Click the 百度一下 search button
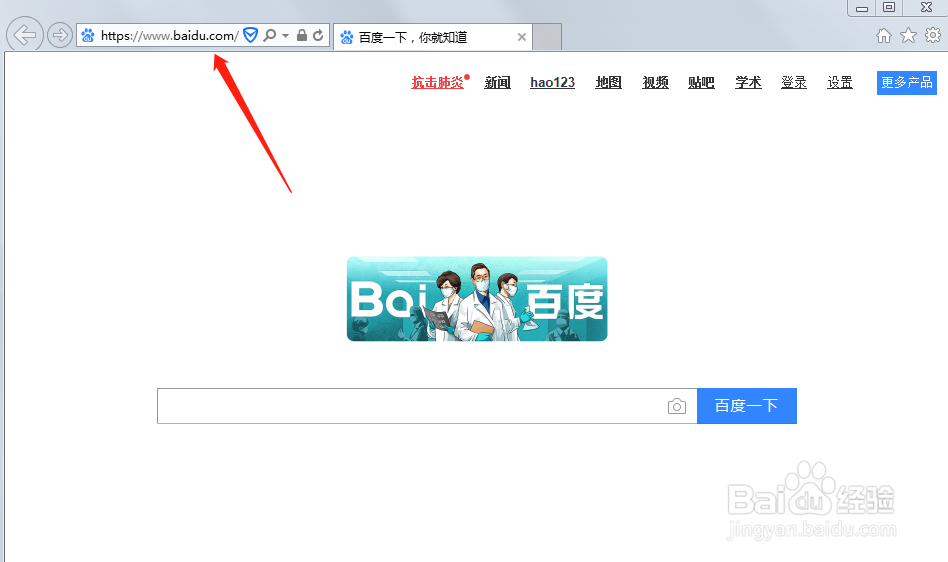The width and height of the screenshot is (948, 562). tap(747, 406)
